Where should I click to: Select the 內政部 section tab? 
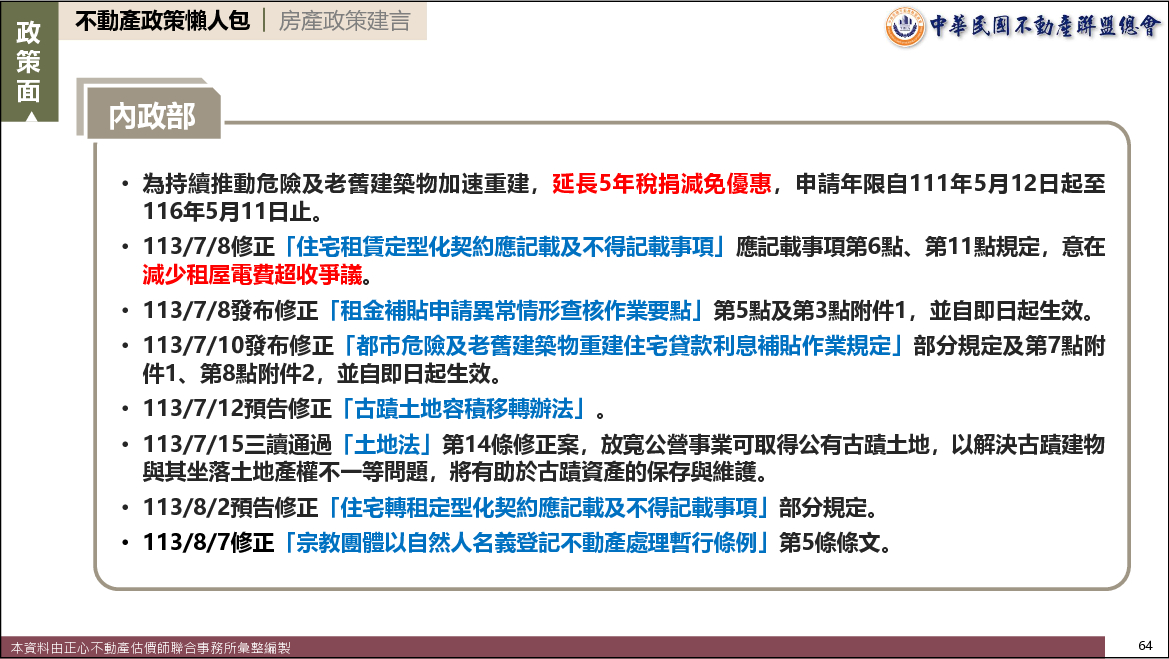(152, 117)
